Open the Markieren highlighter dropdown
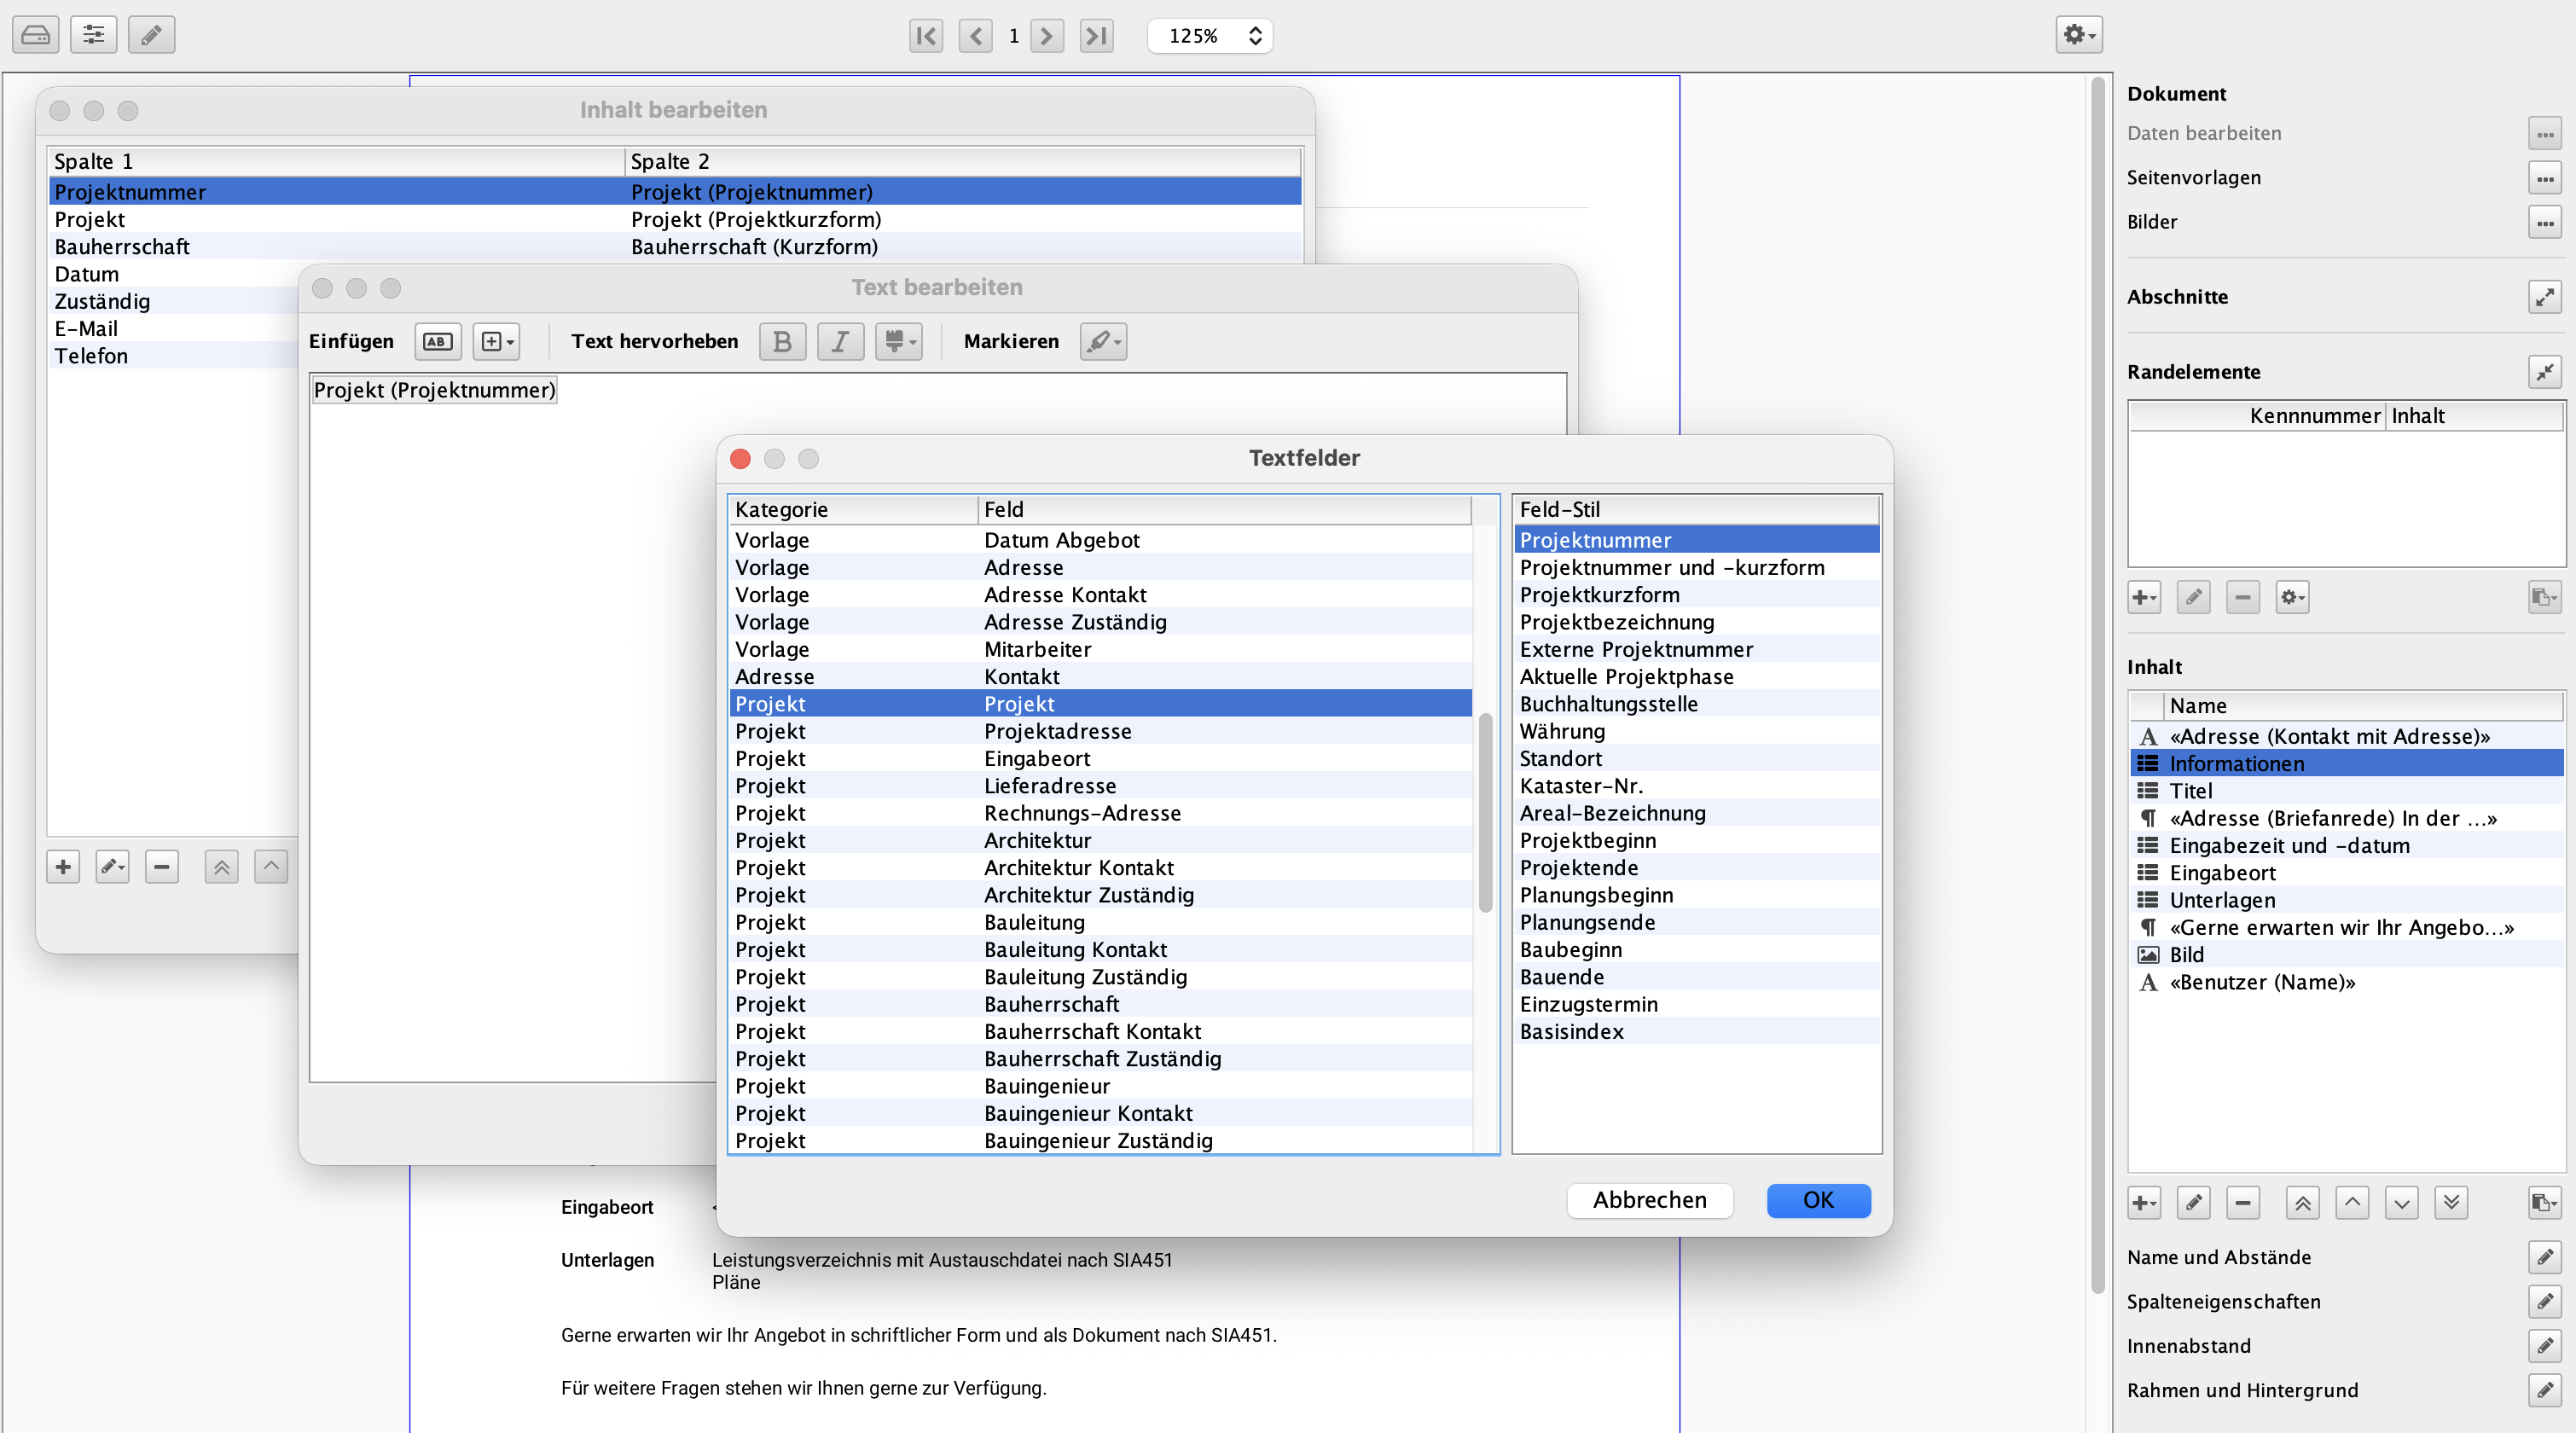 (x=1103, y=342)
